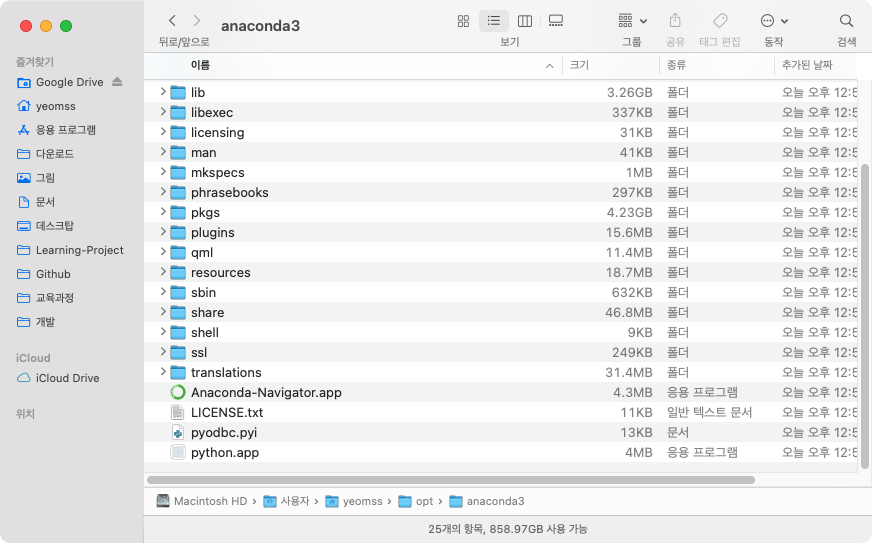Click opt folder in path bar

point(416,501)
